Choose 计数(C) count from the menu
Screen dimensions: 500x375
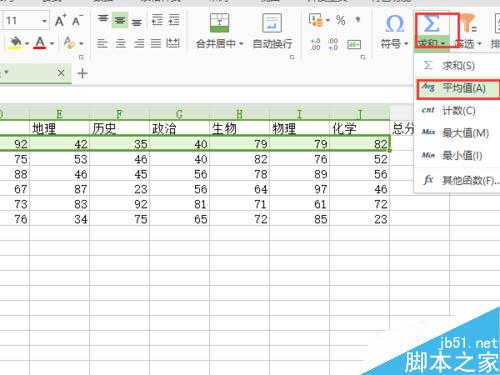[x=457, y=110]
